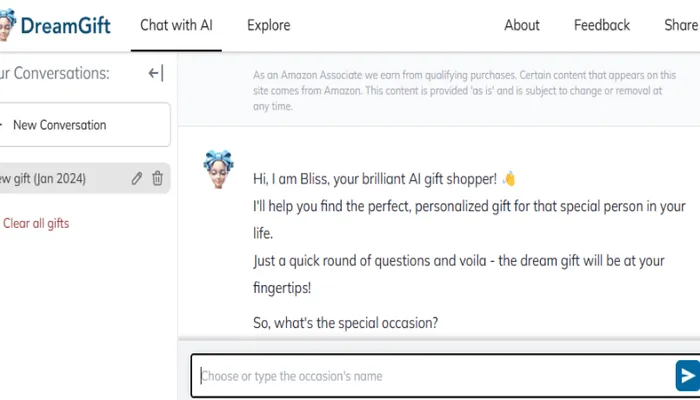The width and height of the screenshot is (700, 400).
Task: Click Bliss's avatar picture in the chat
Action: 219,170
